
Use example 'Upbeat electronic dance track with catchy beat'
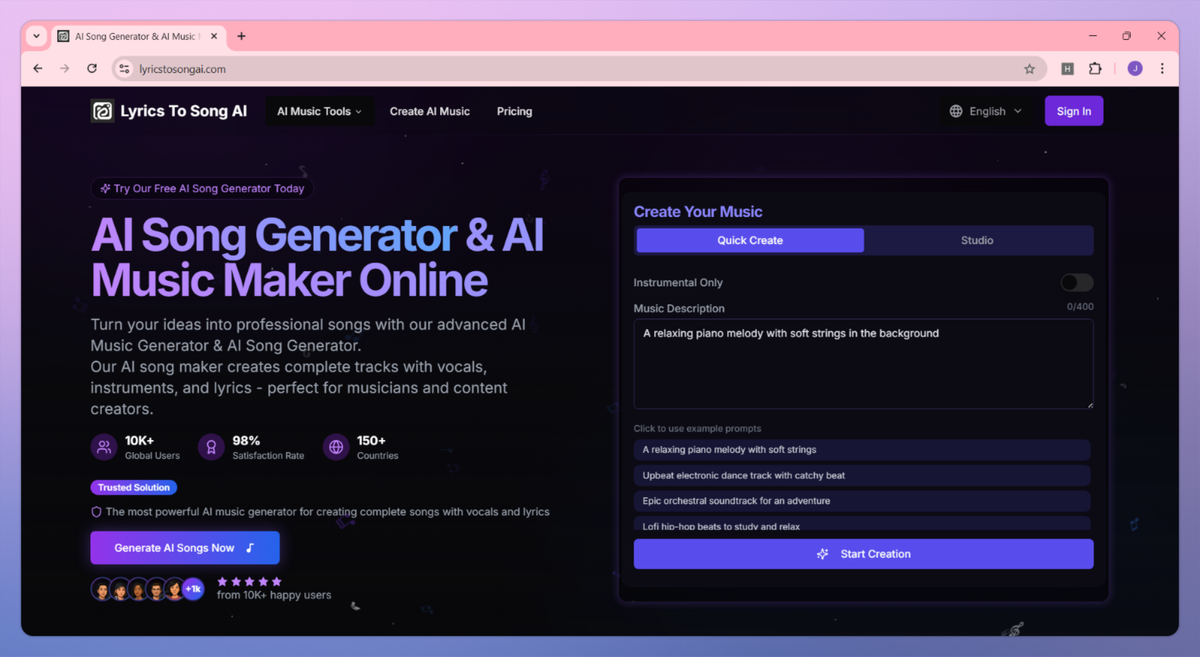coord(862,475)
